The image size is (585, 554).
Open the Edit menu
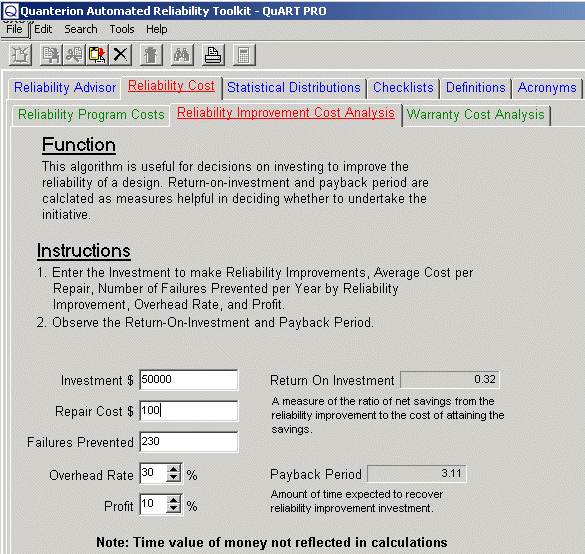click(43, 29)
